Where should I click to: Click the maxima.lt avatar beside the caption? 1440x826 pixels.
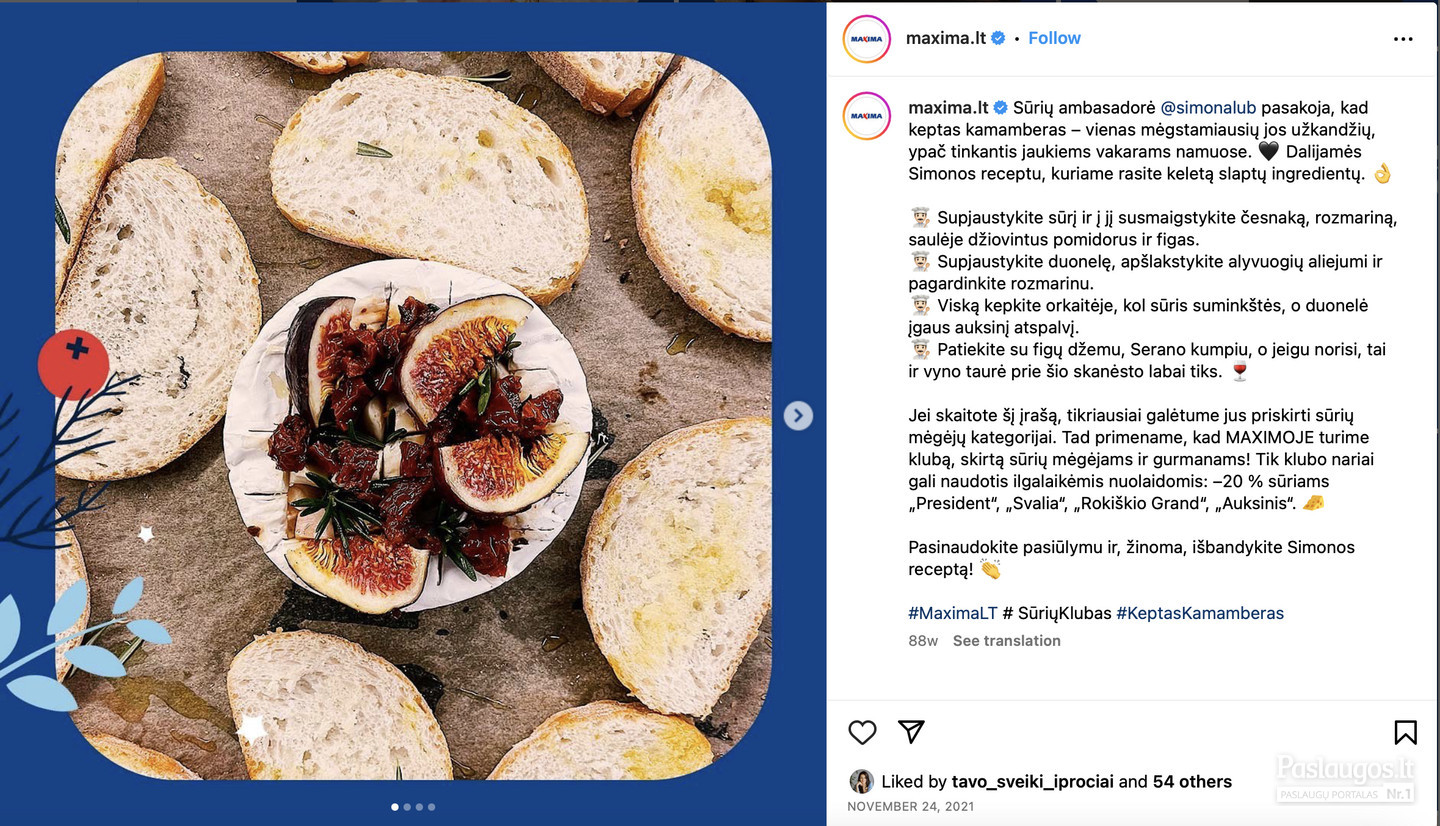(866, 115)
